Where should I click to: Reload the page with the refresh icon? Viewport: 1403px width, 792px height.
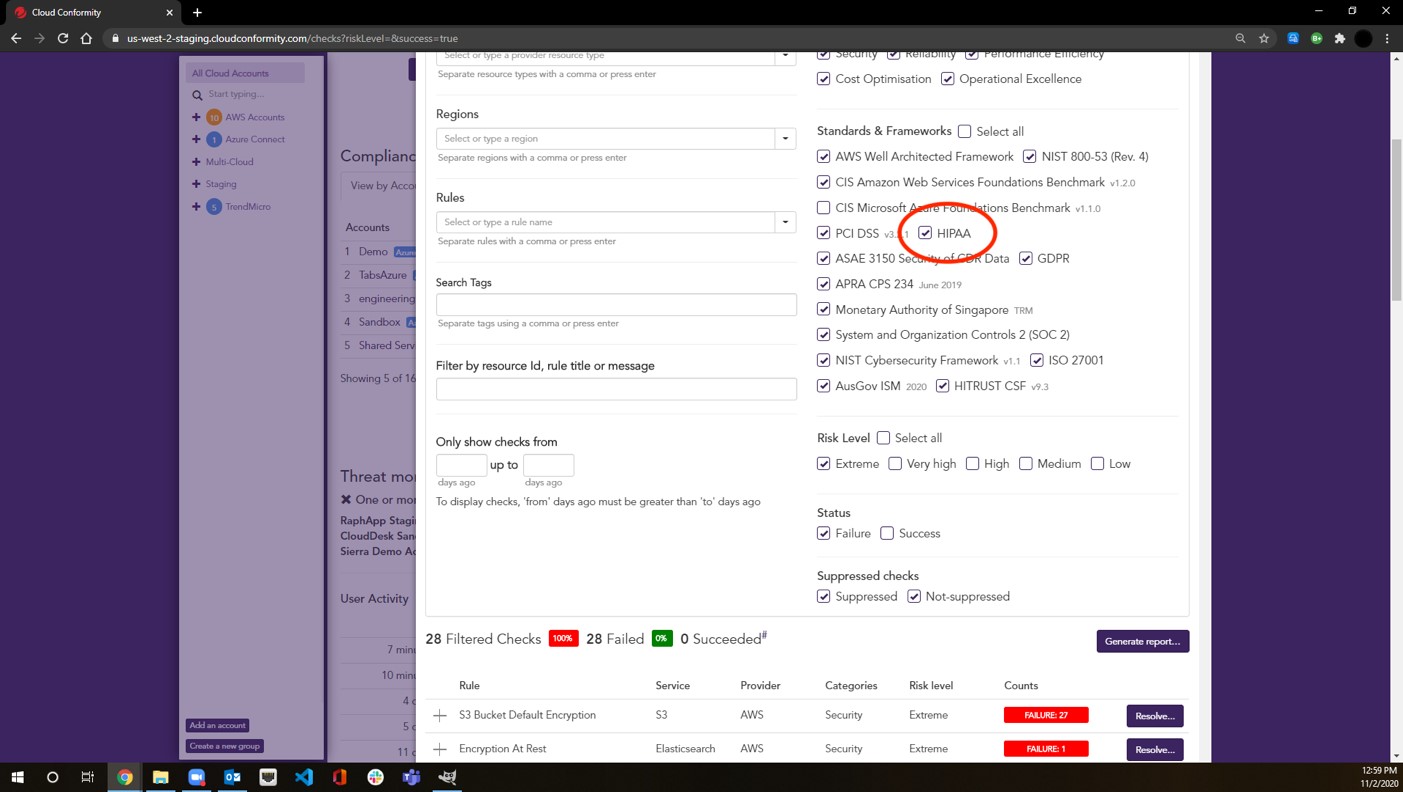(63, 38)
